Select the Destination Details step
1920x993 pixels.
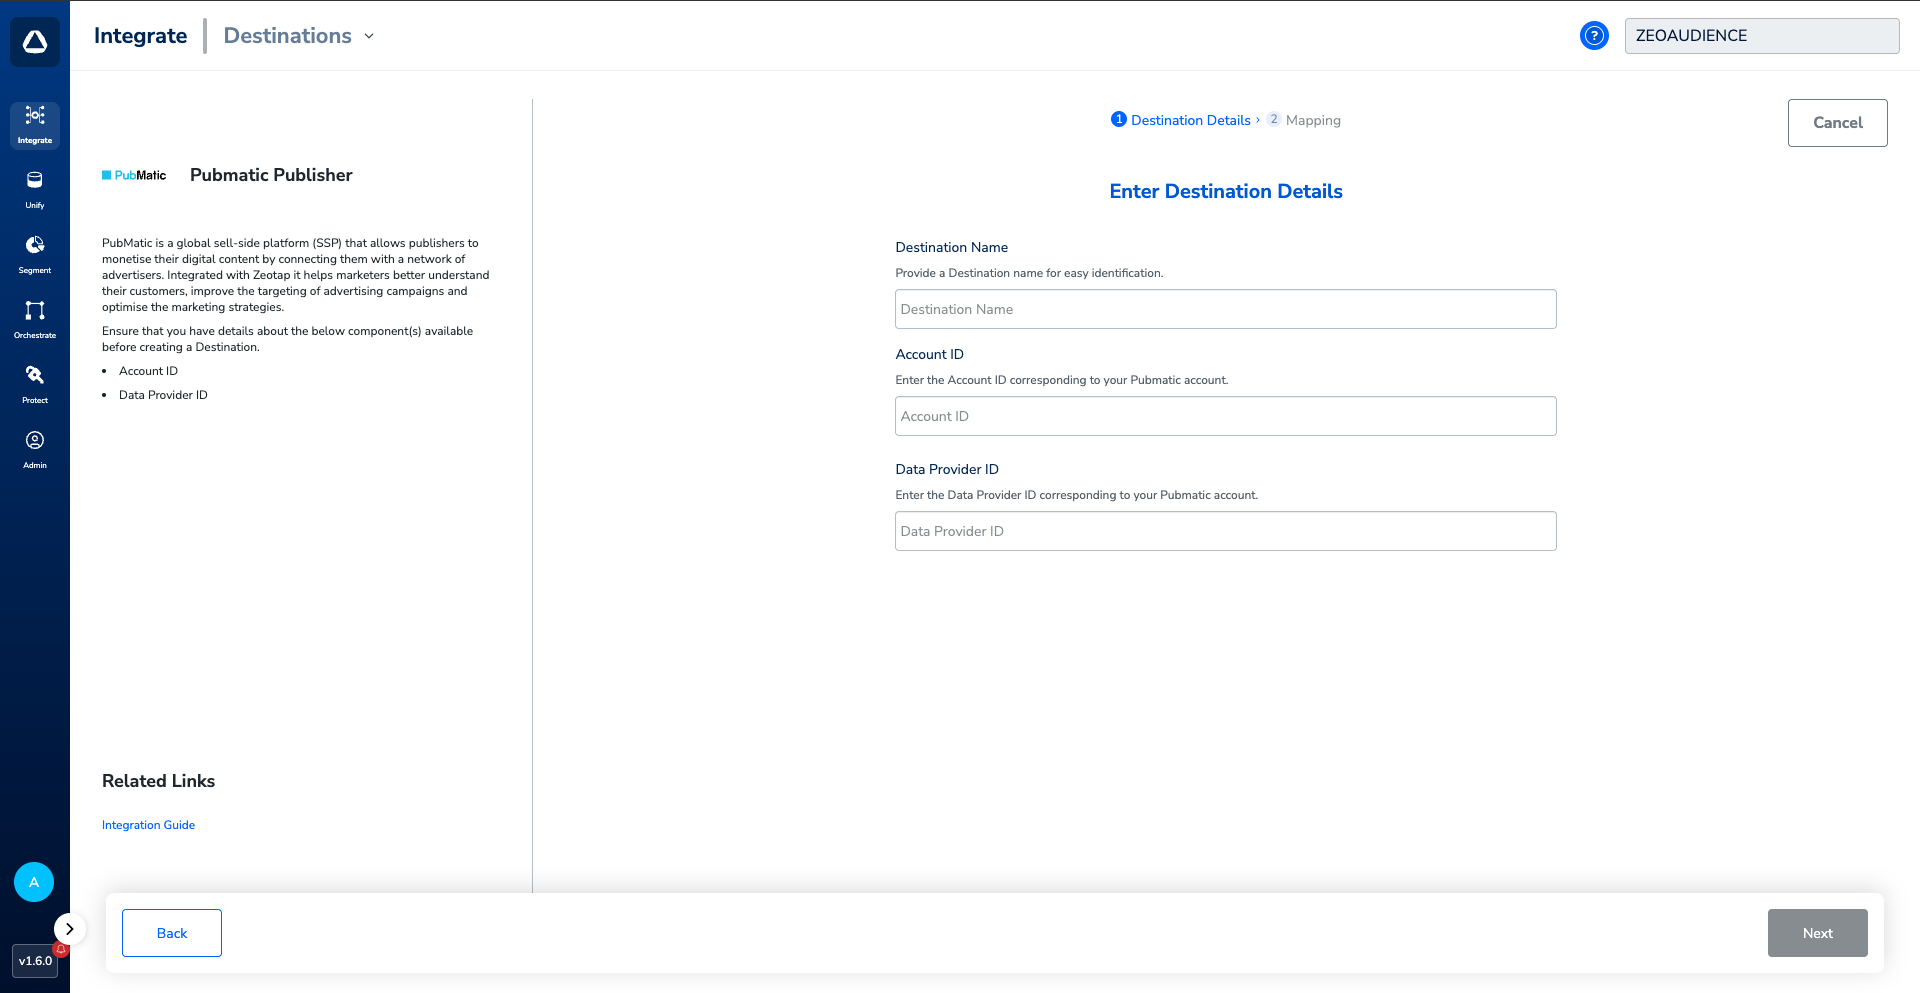point(1181,120)
